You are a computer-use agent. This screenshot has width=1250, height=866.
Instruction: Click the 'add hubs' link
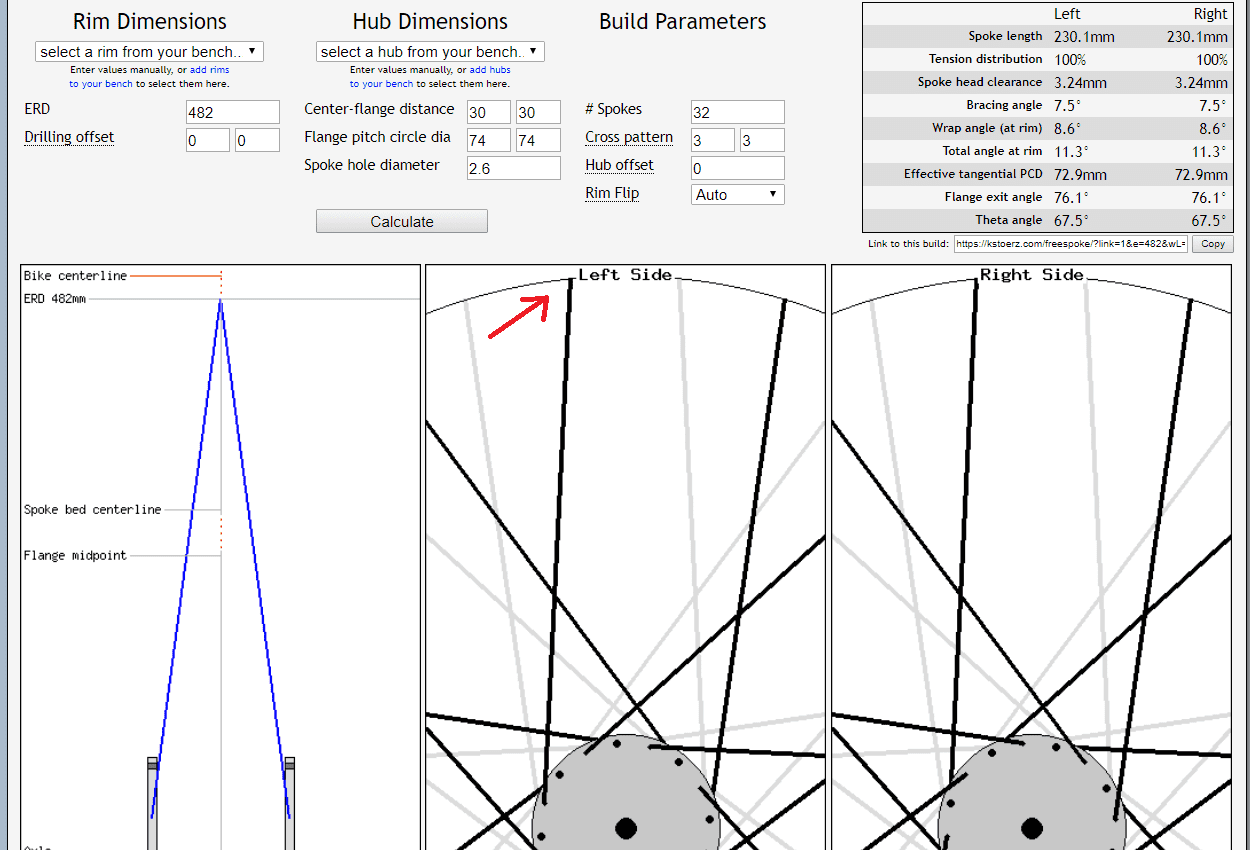point(491,70)
